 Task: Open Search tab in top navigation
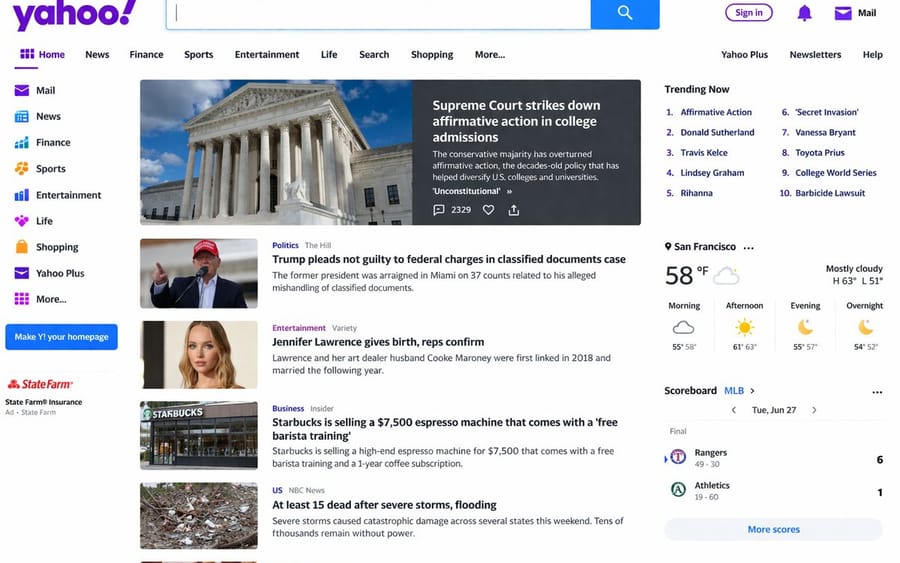click(374, 55)
